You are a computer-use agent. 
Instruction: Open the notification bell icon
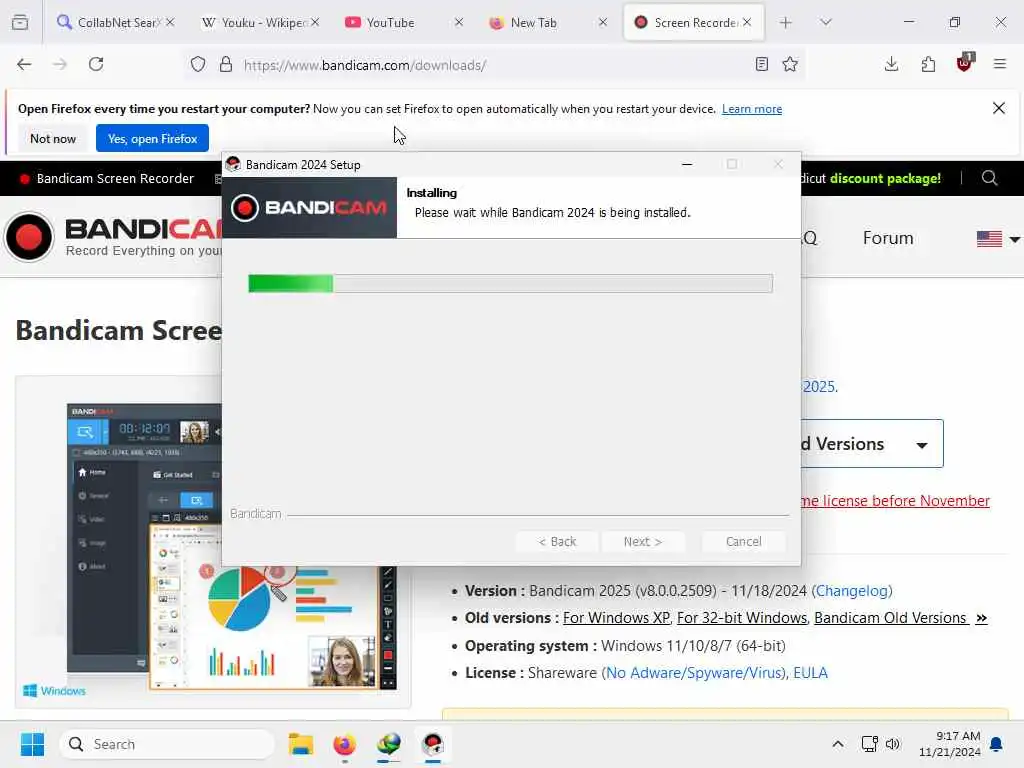click(x=997, y=744)
